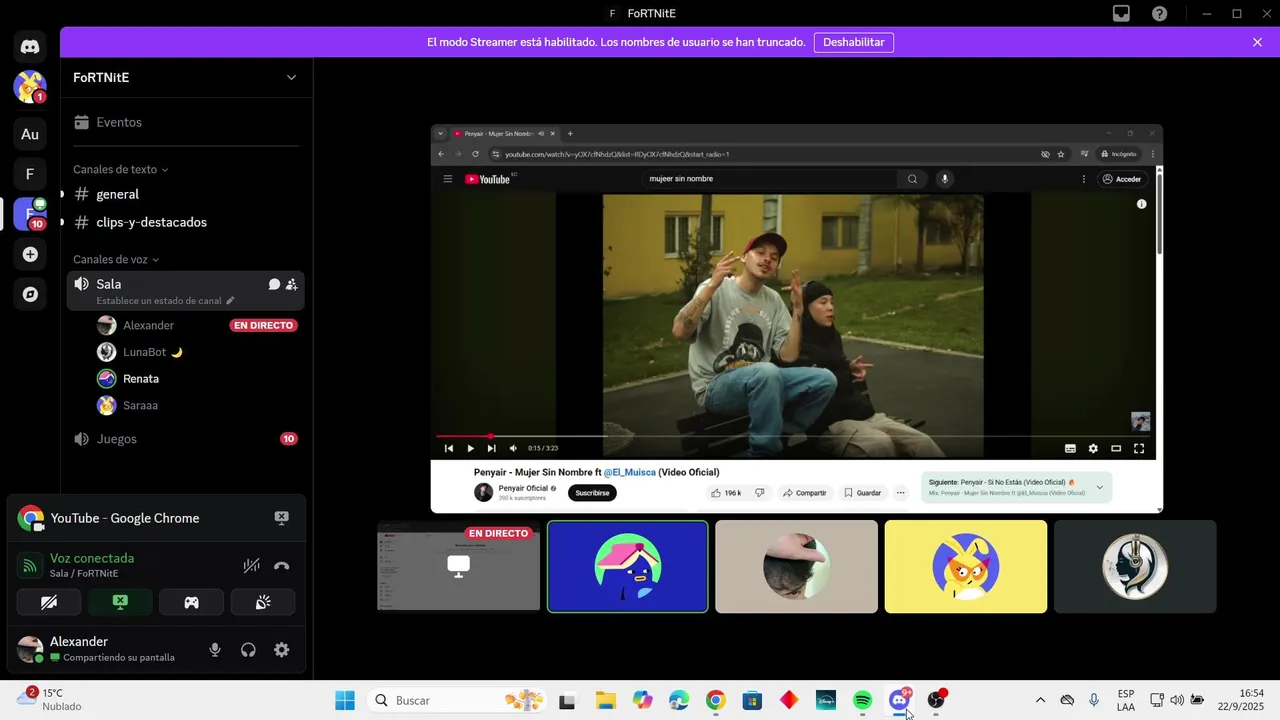
Task: Toggle play on the streamed video player
Action: 470,448
